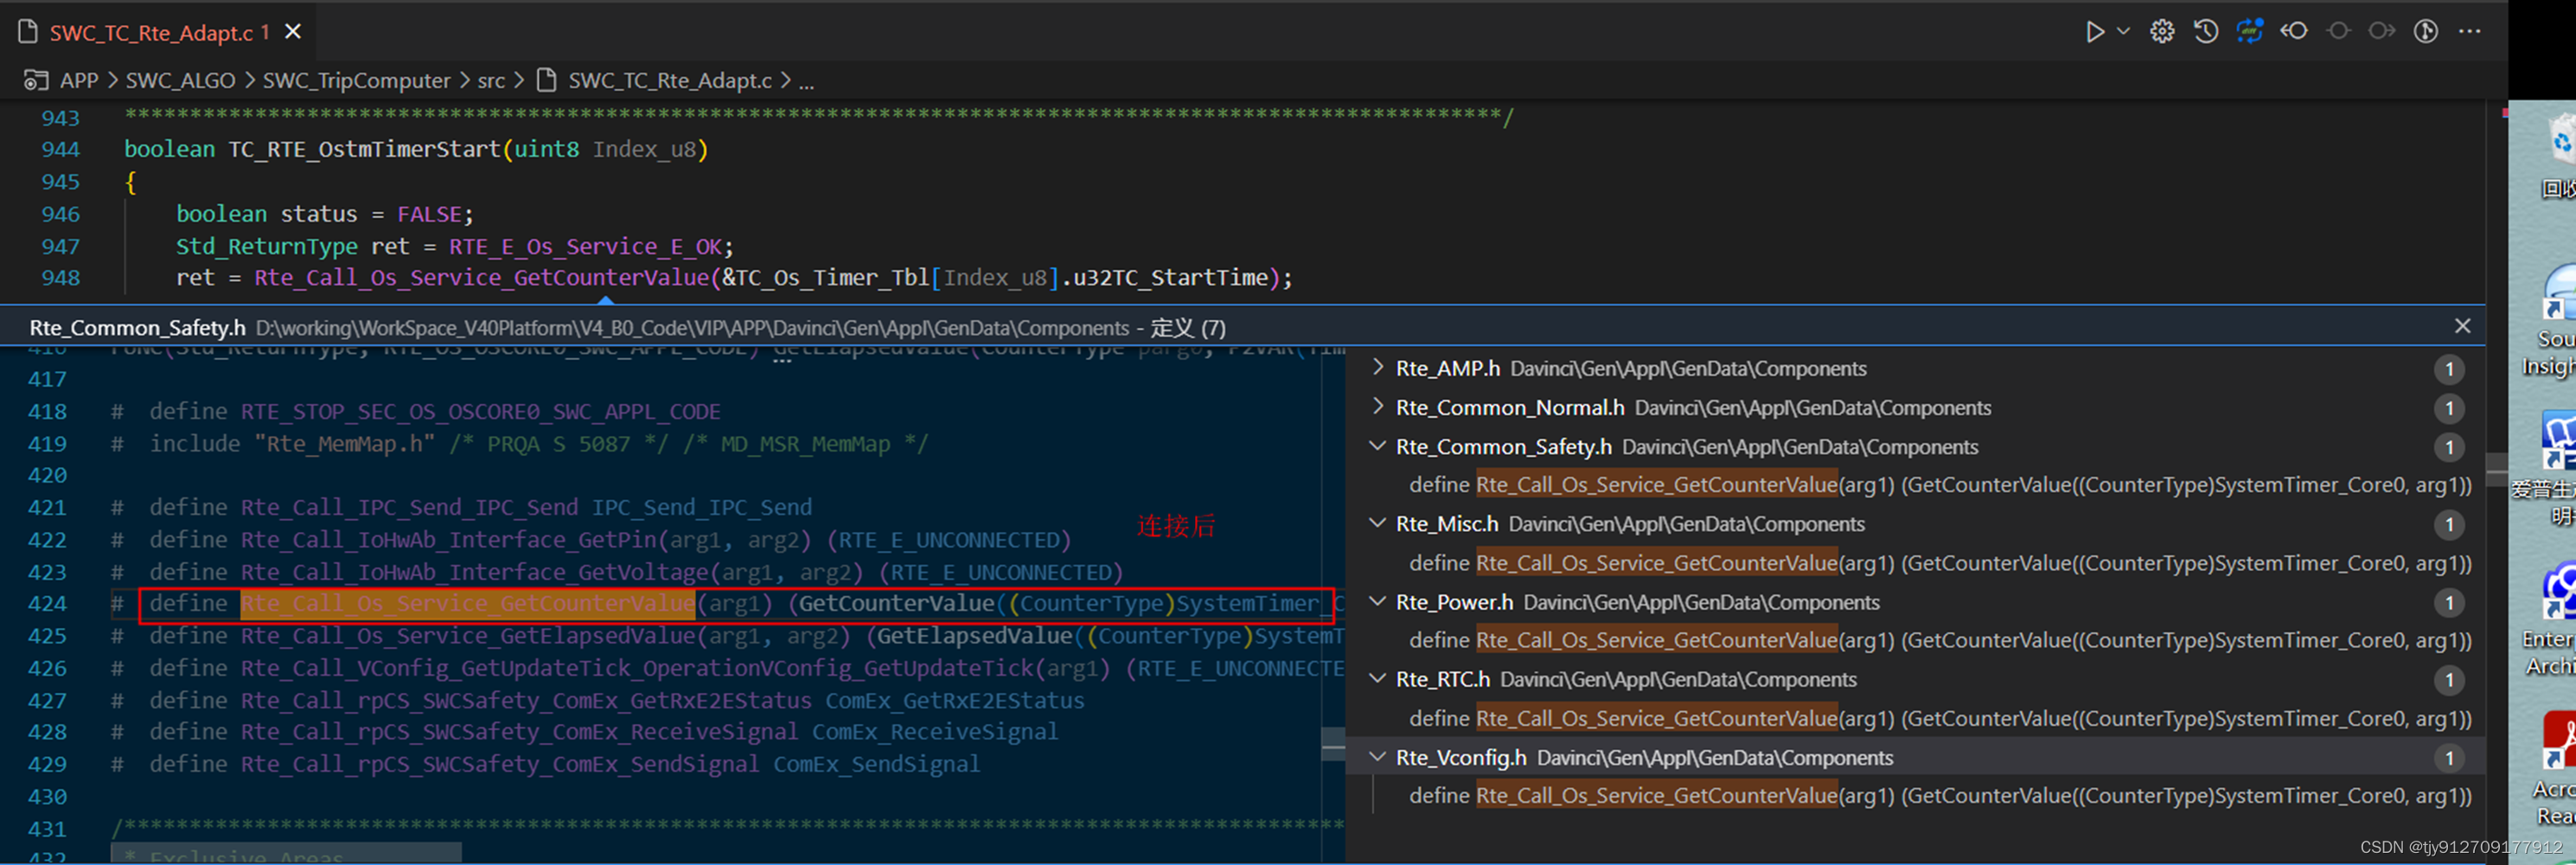Open the src breadcrumb item

point(491,80)
